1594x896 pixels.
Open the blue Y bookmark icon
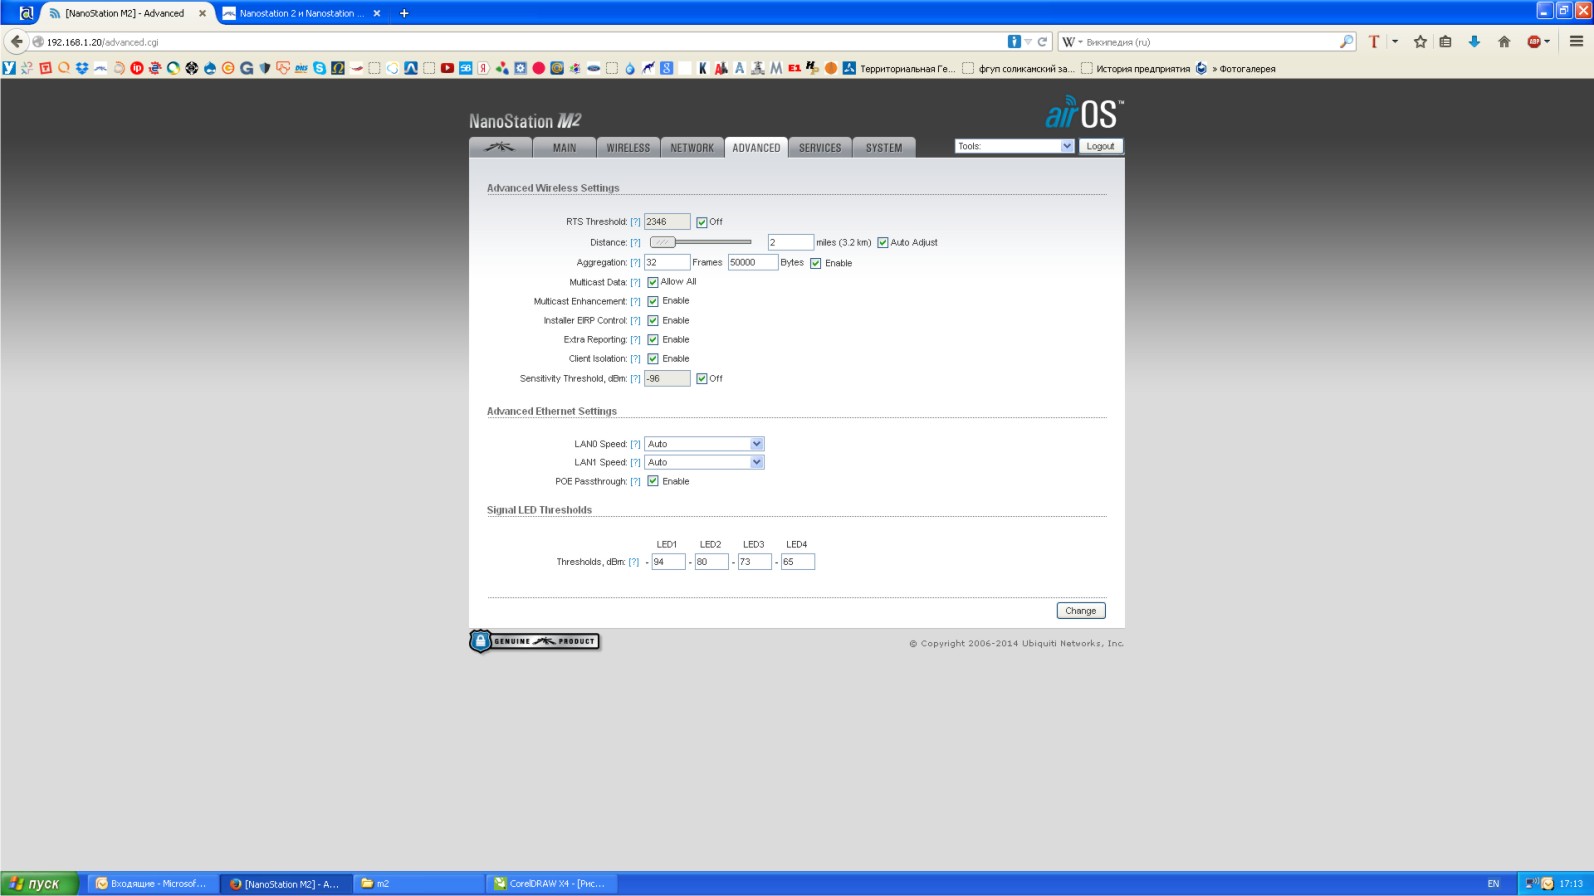(x=8, y=68)
